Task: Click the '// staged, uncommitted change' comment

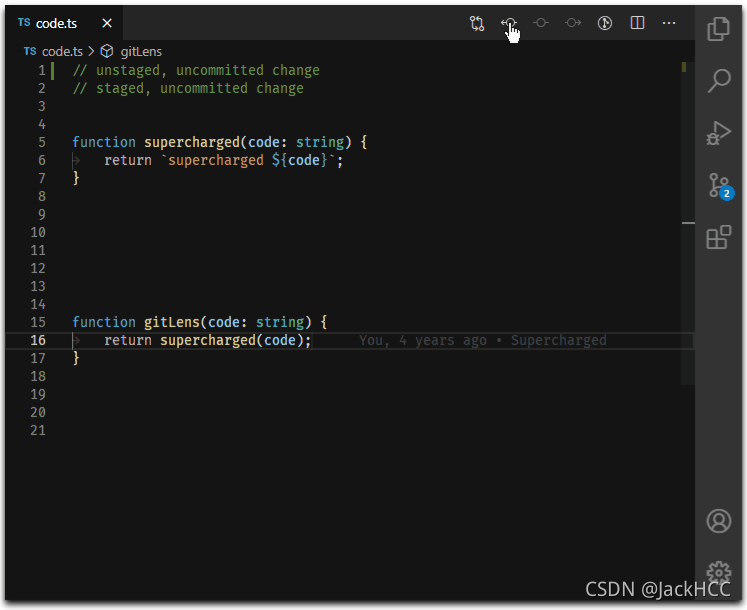Action: [x=188, y=89]
